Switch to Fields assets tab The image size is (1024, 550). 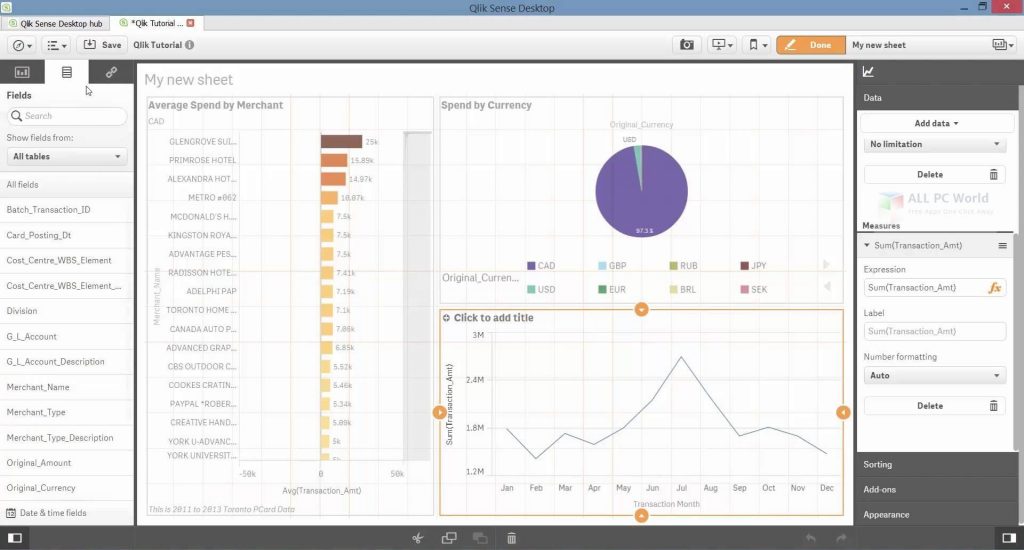pyautogui.click(x=67, y=72)
